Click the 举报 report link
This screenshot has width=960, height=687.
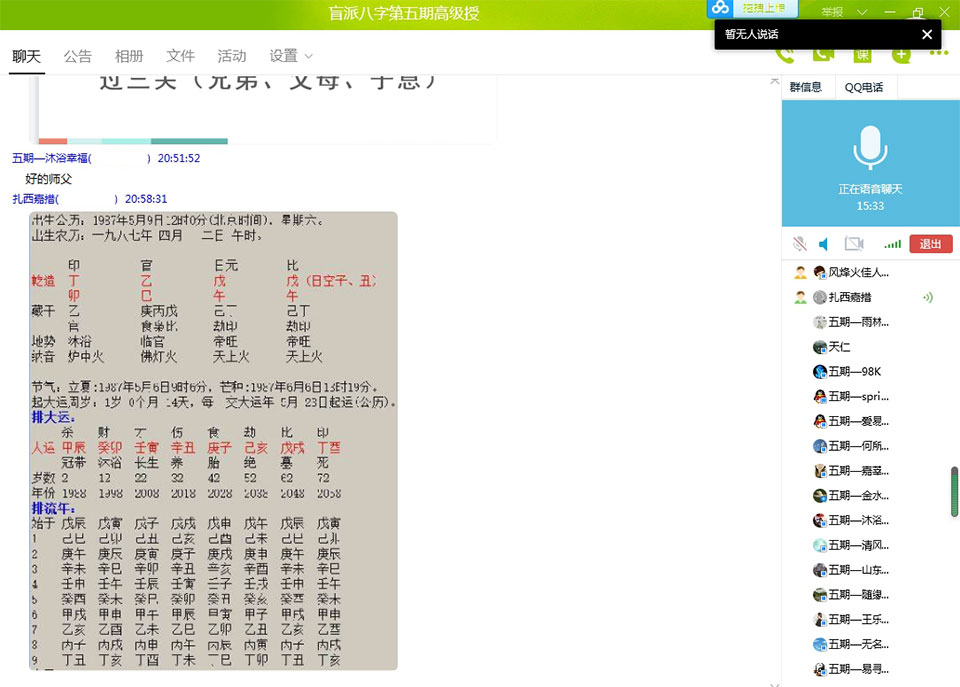pyautogui.click(x=832, y=12)
